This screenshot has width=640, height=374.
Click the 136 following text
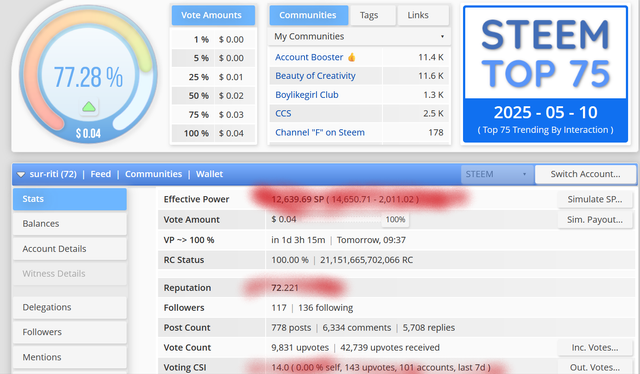tap(325, 308)
